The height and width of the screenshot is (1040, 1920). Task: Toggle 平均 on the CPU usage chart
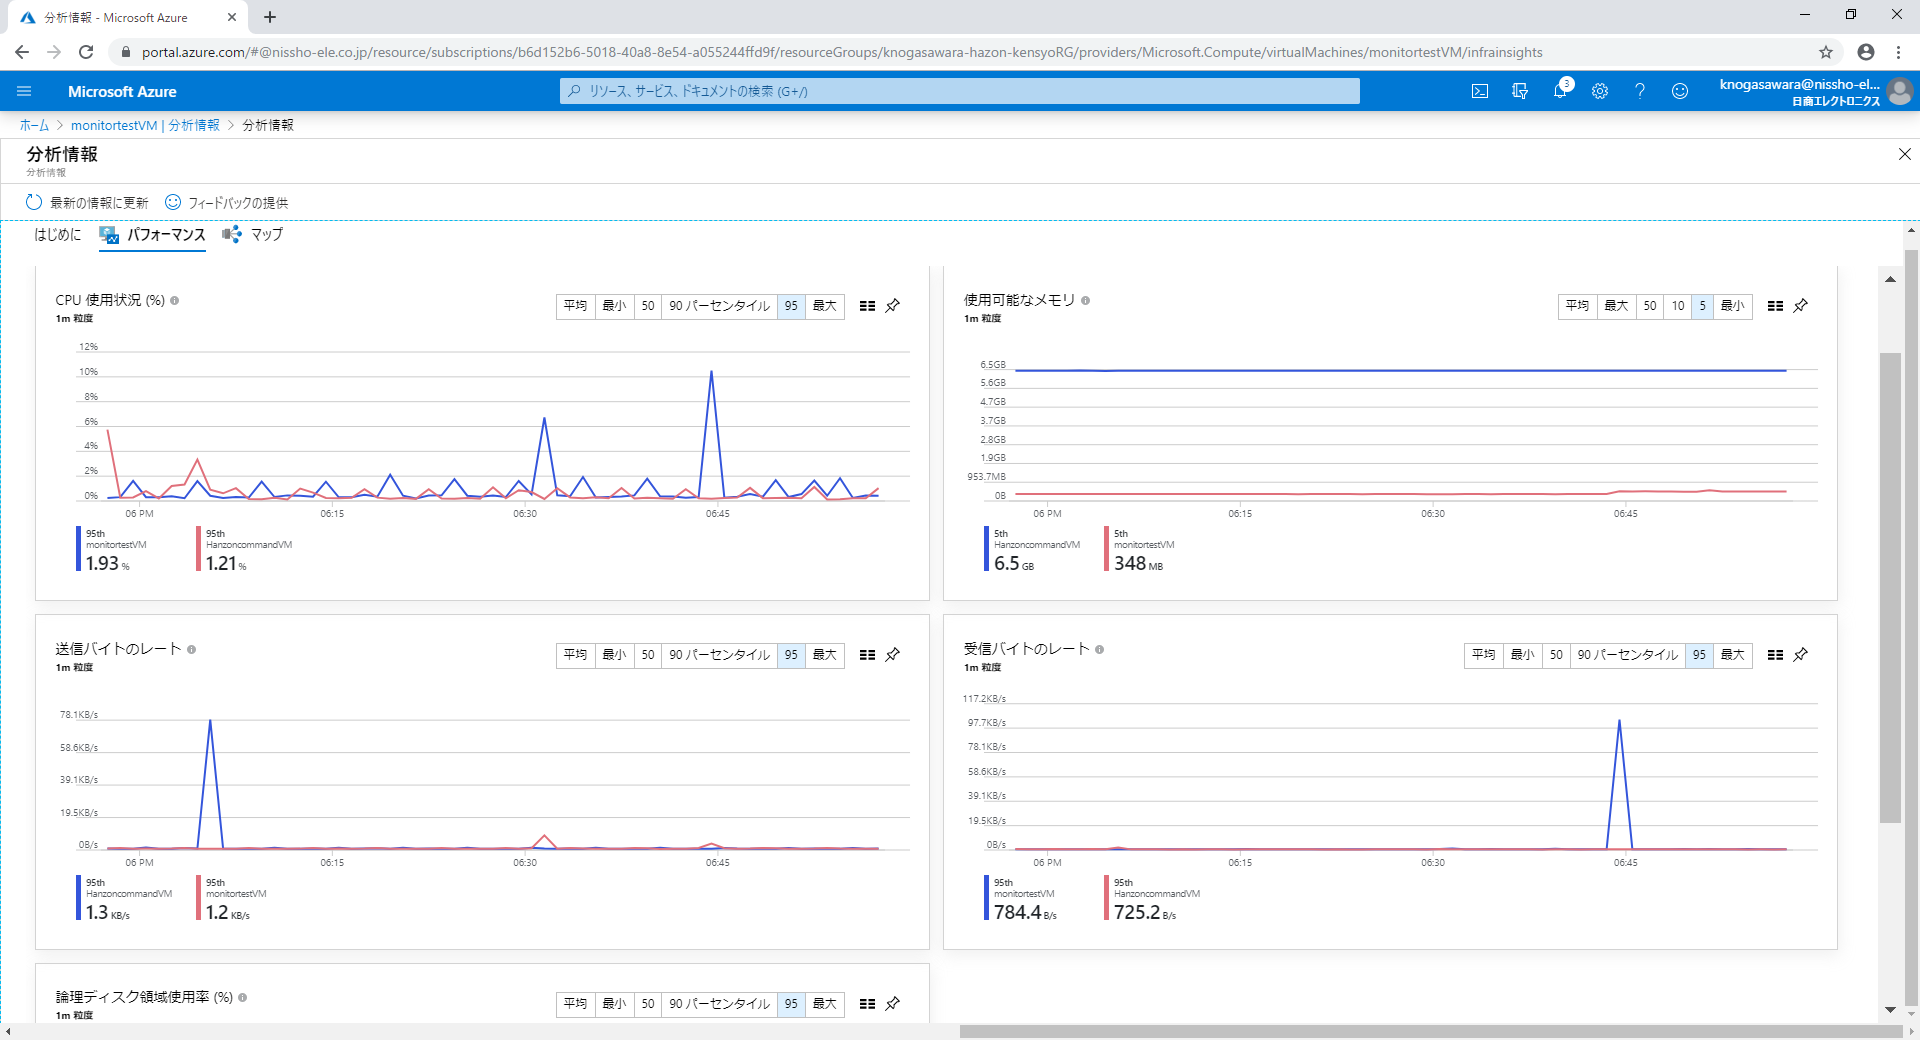pos(575,306)
